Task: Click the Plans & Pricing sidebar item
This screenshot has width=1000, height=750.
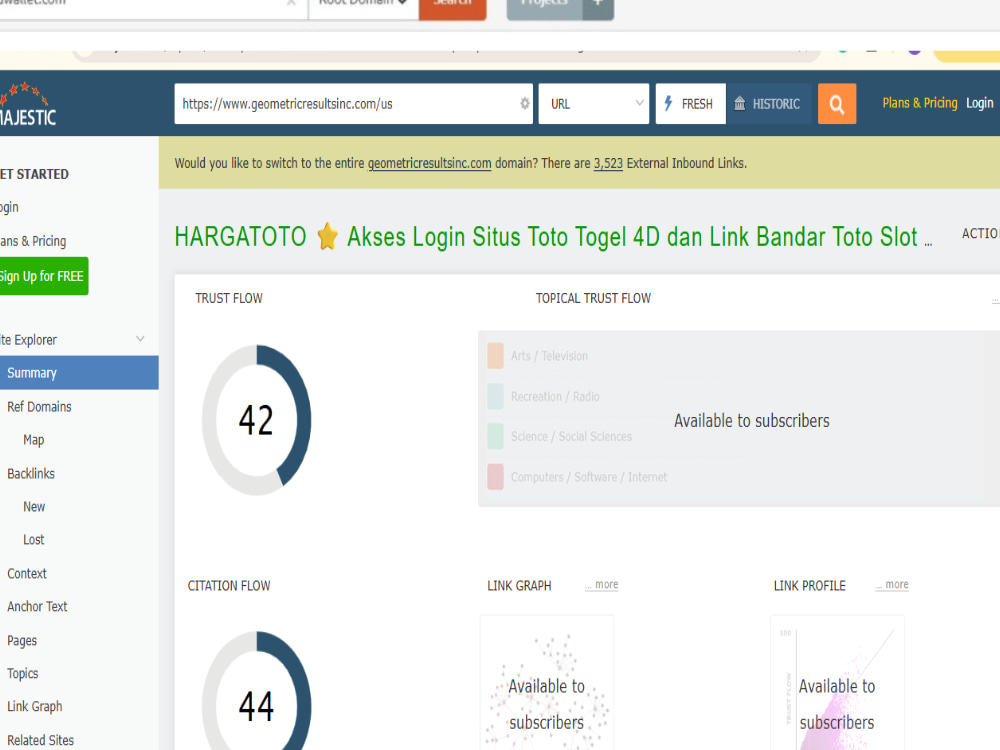Action: point(33,241)
